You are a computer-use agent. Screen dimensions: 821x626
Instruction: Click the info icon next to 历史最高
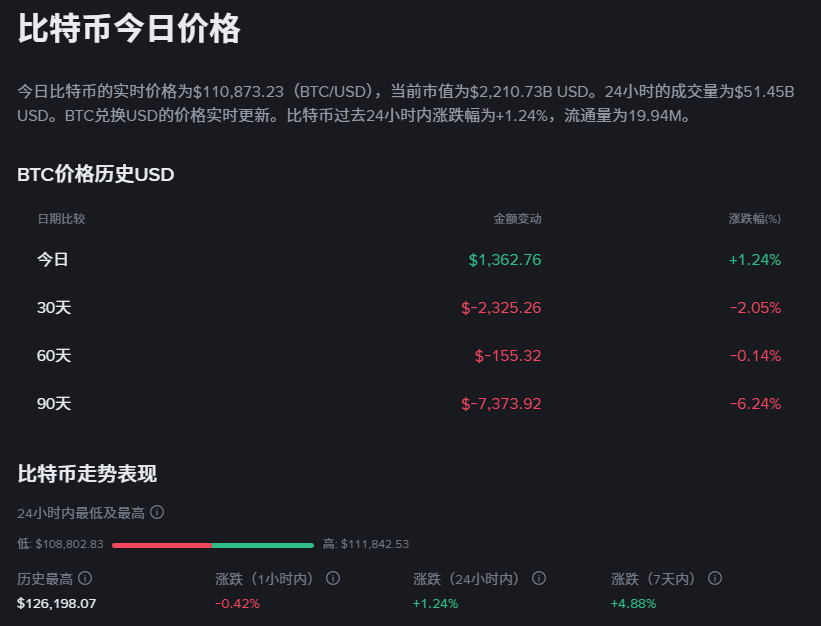[85, 578]
